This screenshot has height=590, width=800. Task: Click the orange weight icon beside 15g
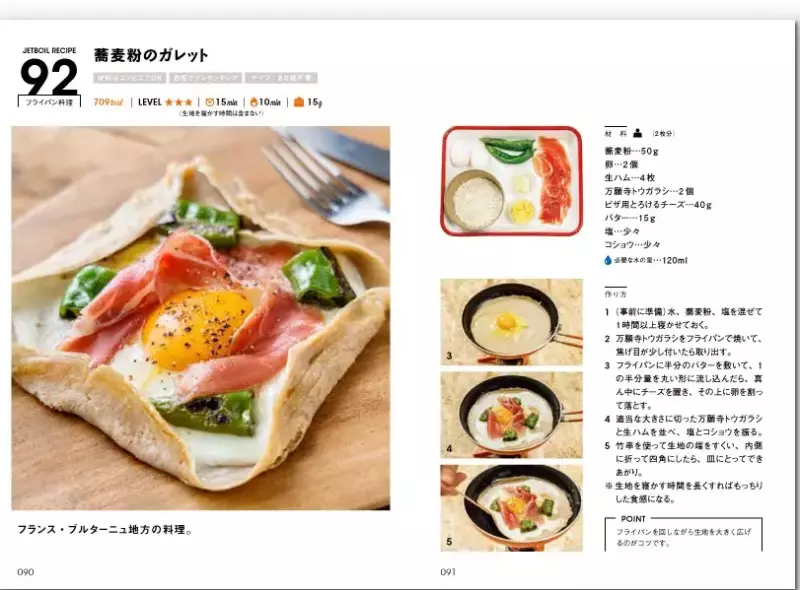[299, 102]
